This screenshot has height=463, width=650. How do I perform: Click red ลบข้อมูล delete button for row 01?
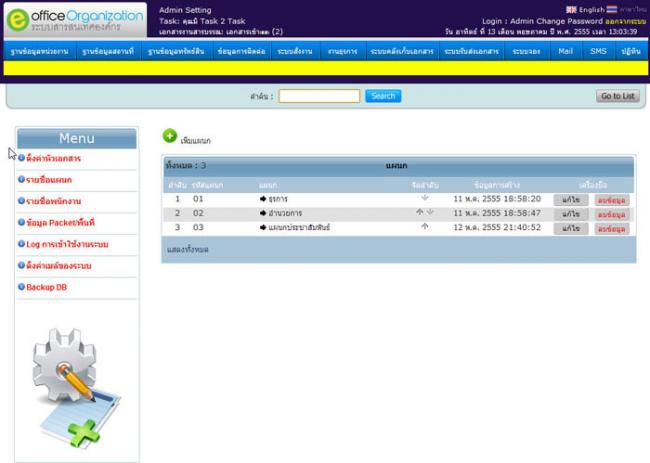[611, 200]
